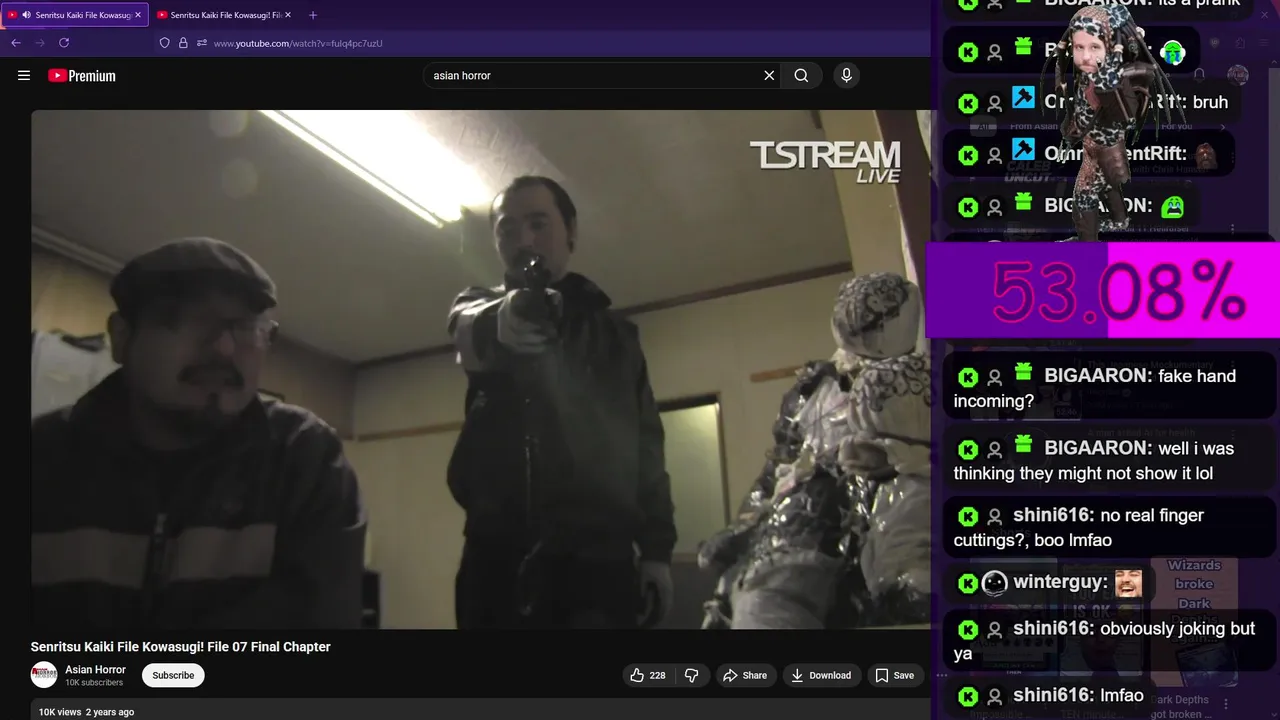This screenshot has height=720, width=1280.
Task: Click winterguy's laughing emote in chat
Action: coord(1128,583)
